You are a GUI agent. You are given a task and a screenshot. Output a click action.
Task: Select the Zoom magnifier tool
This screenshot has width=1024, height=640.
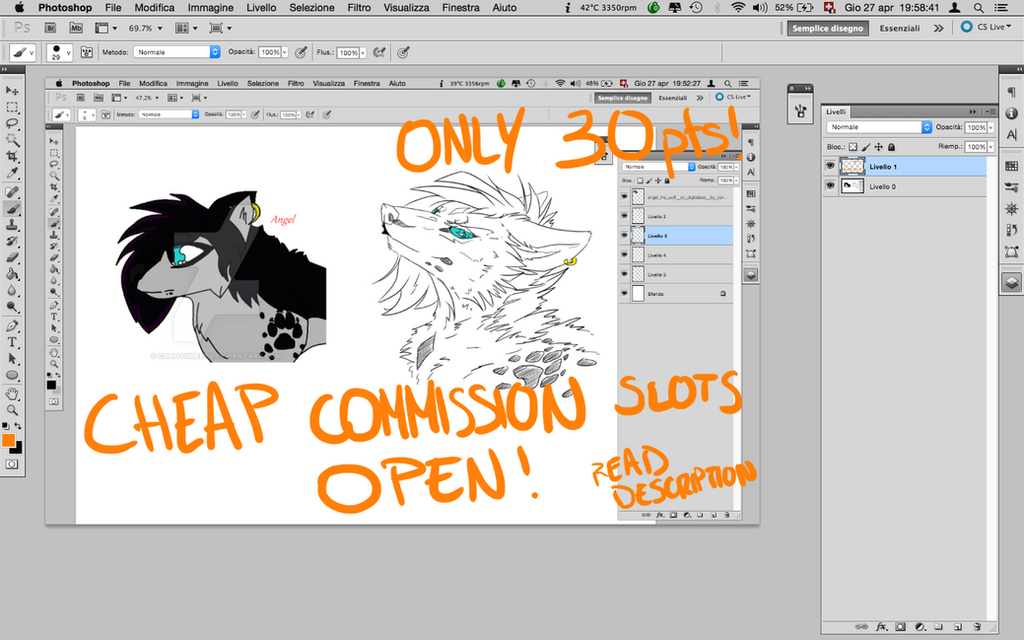tap(12, 410)
